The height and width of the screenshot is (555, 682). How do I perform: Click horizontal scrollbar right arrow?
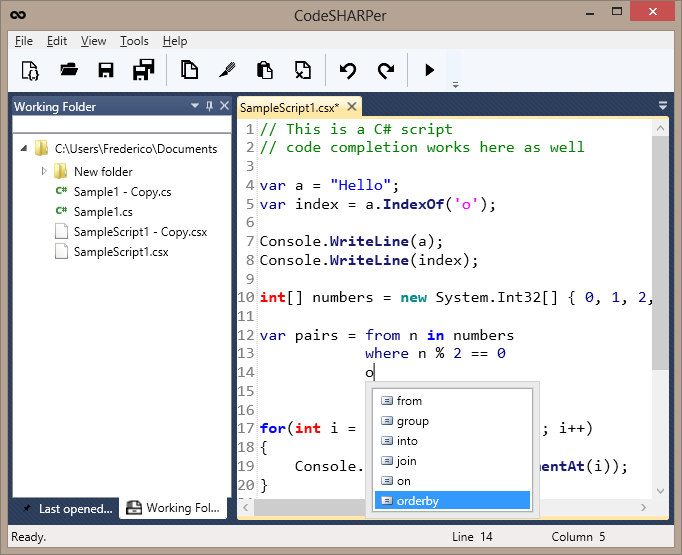point(643,507)
